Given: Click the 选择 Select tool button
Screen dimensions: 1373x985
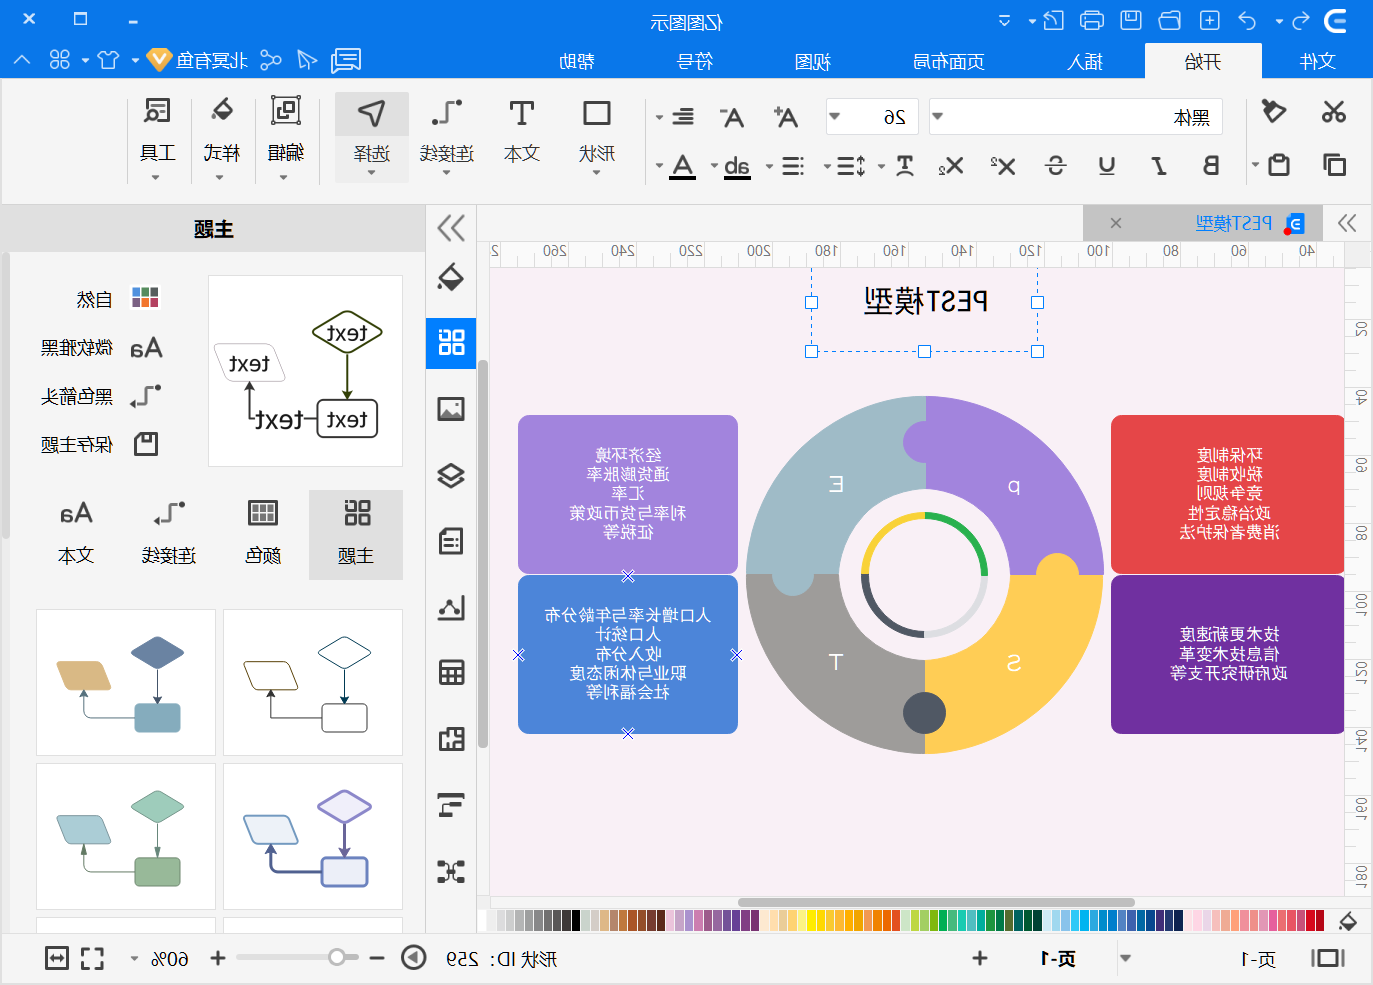Looking at the screenshot, I should [x=372, y=137].
